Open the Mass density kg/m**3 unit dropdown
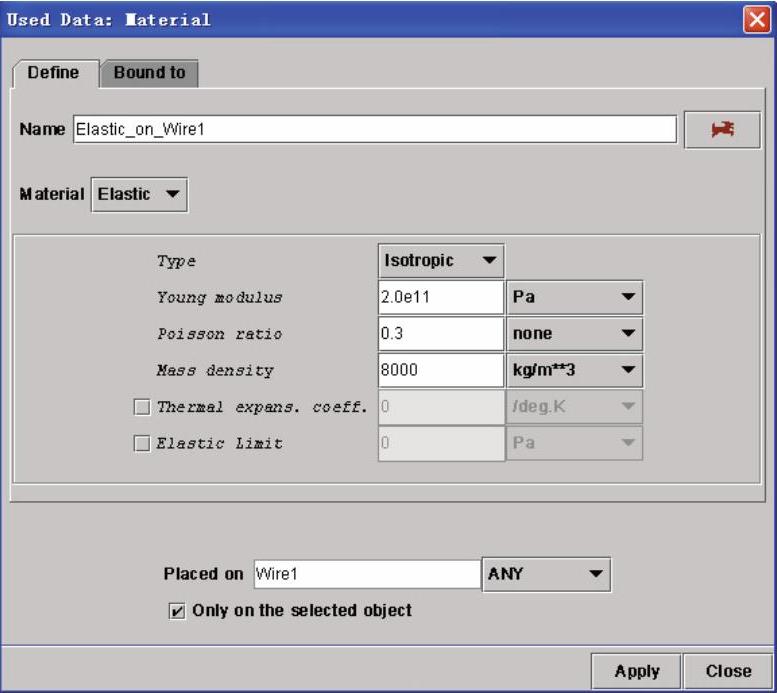The image size is (777, 693). [x=574, y=370]
